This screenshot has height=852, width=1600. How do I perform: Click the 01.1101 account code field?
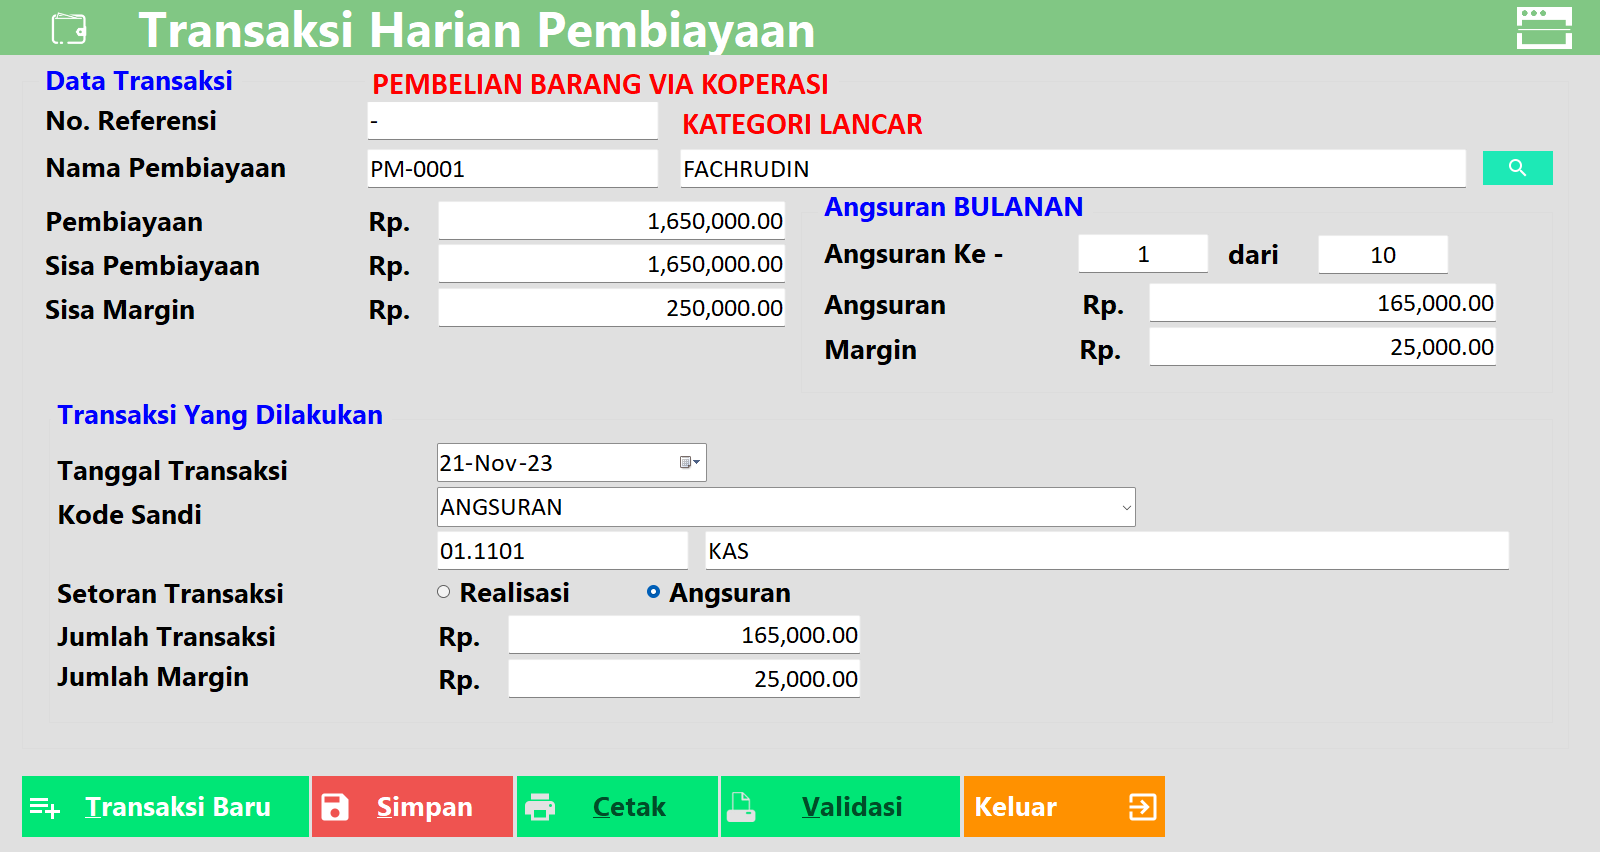[x=562, y=551]
